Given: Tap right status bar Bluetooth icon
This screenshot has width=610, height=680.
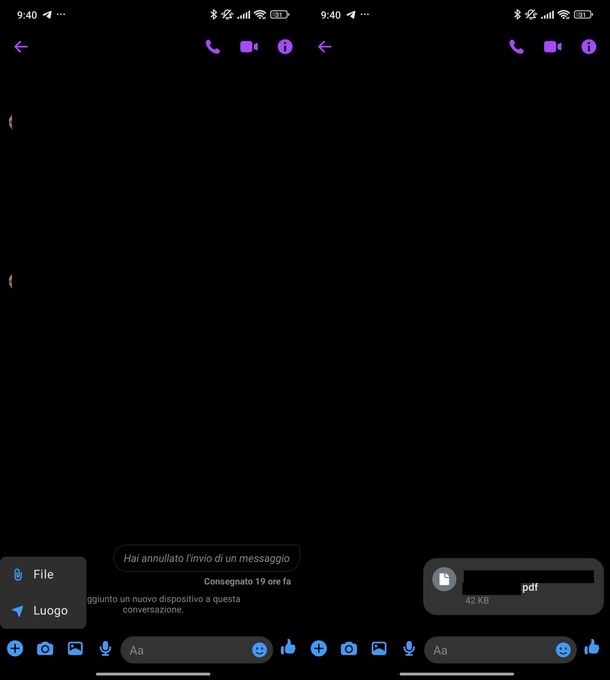Looking at the screenshot, I should point(517,15).
